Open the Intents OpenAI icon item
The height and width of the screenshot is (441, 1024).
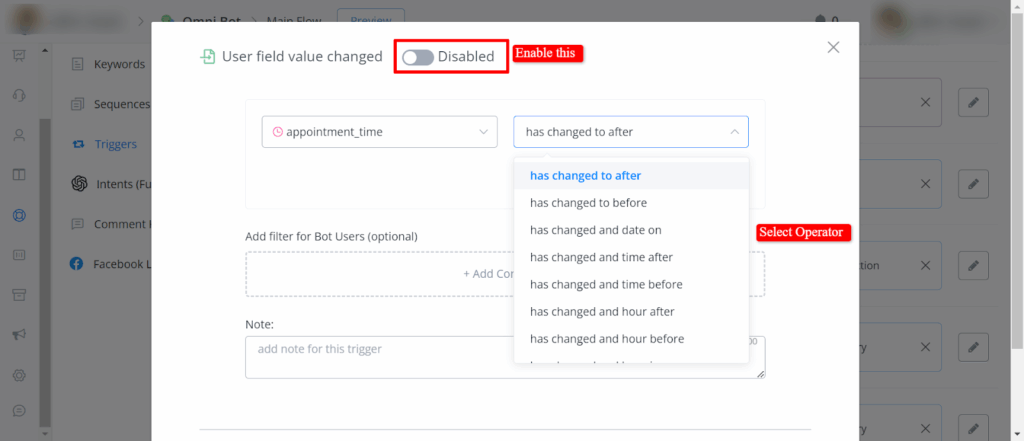[78, 184]
